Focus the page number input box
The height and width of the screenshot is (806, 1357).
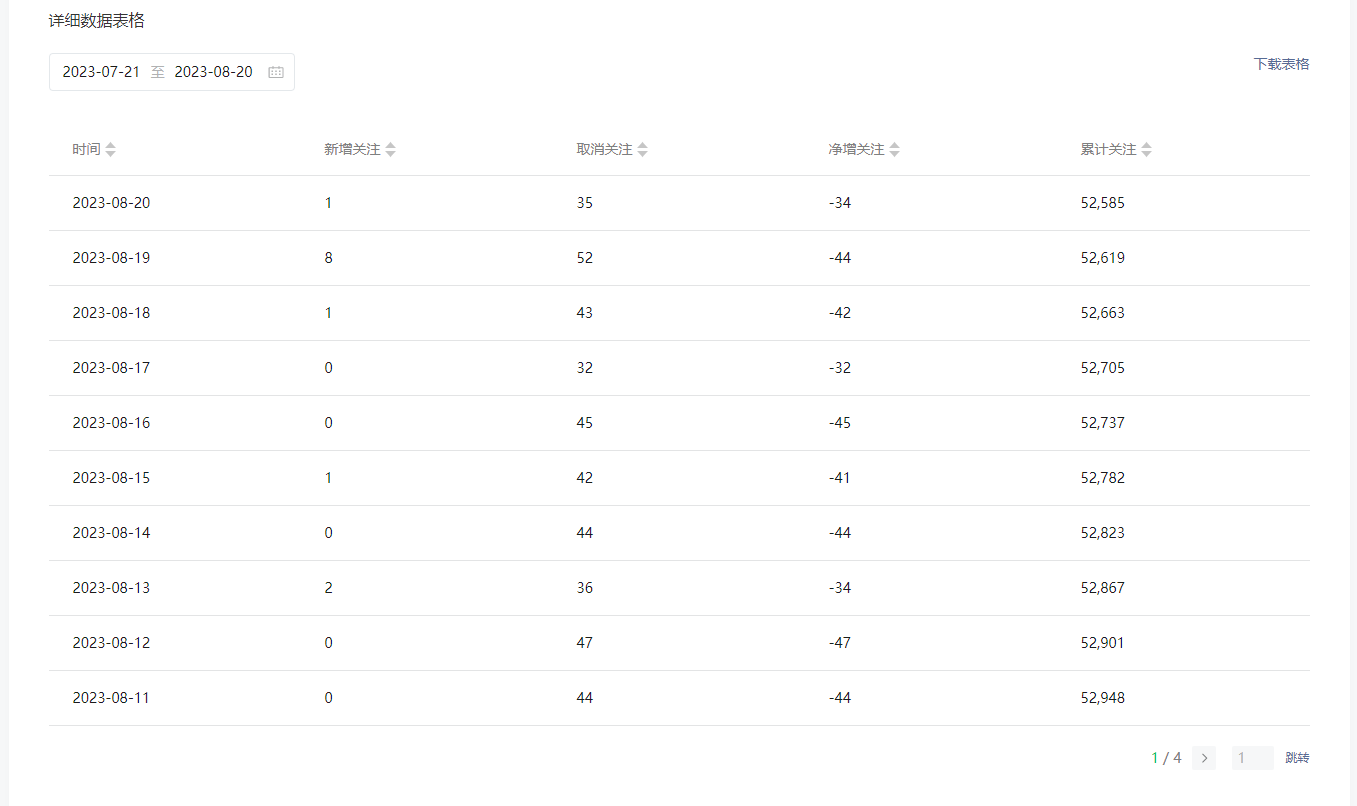pos(1252,758)
